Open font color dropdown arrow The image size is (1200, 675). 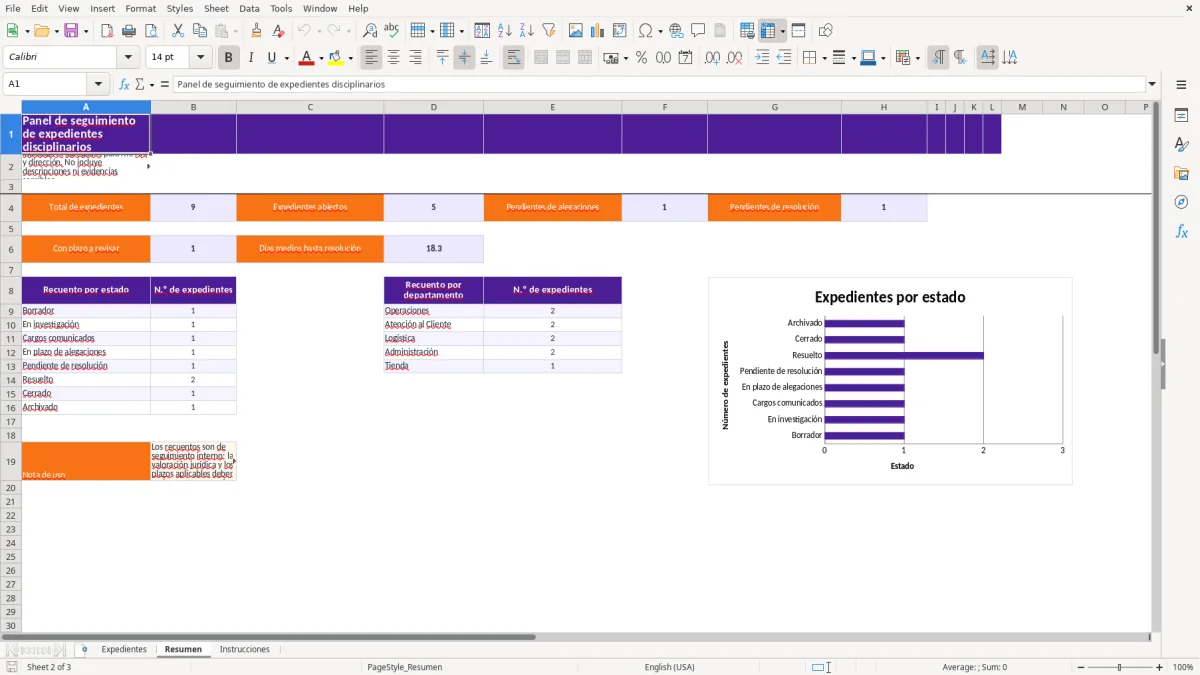(x=320, y=58)
